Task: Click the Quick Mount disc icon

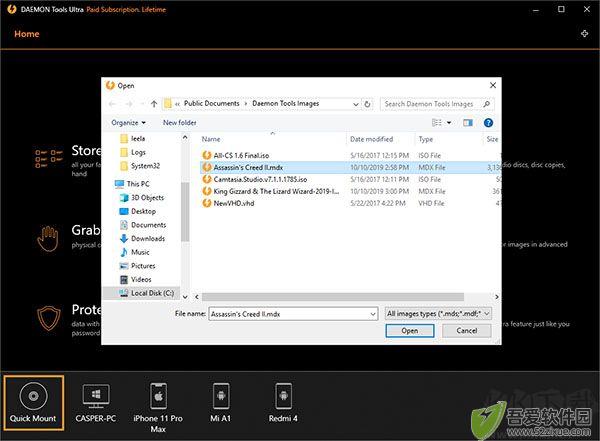Action: coord(33,396)
